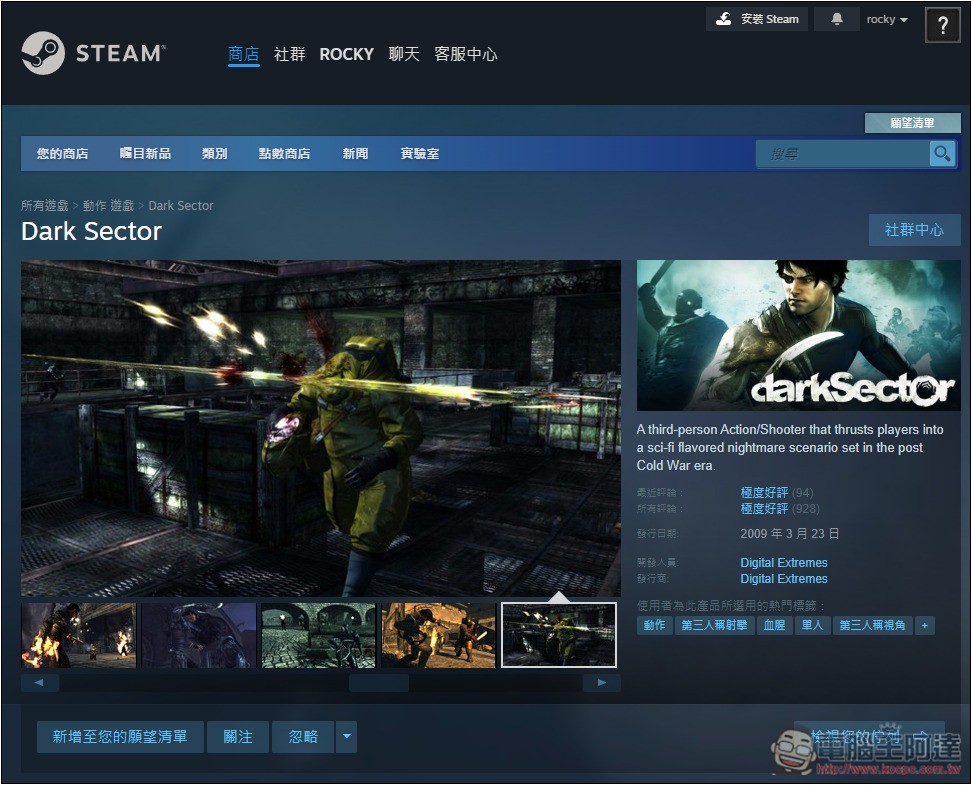The width and height of the screenshot is (972, 785).
Task: Click the search magnifier icon
Action: click(x=942, y=153)
